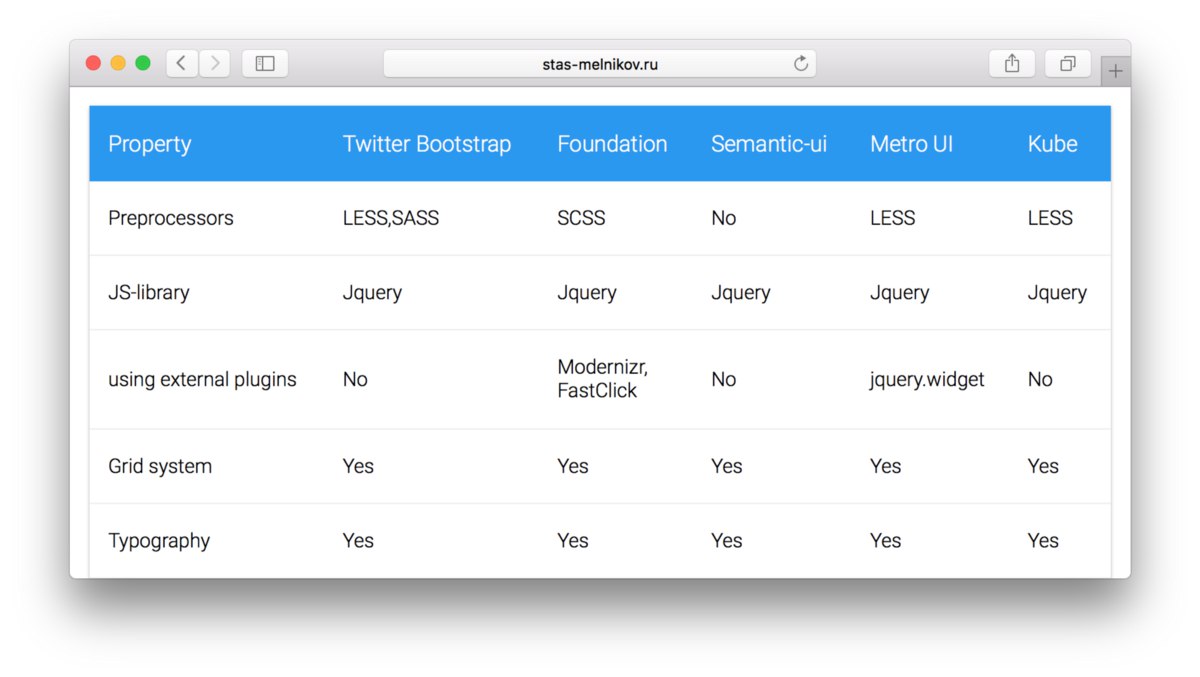Screen dimensions: 1200x677
Task: Click the Metro UI column header
Action: point(911,144)
